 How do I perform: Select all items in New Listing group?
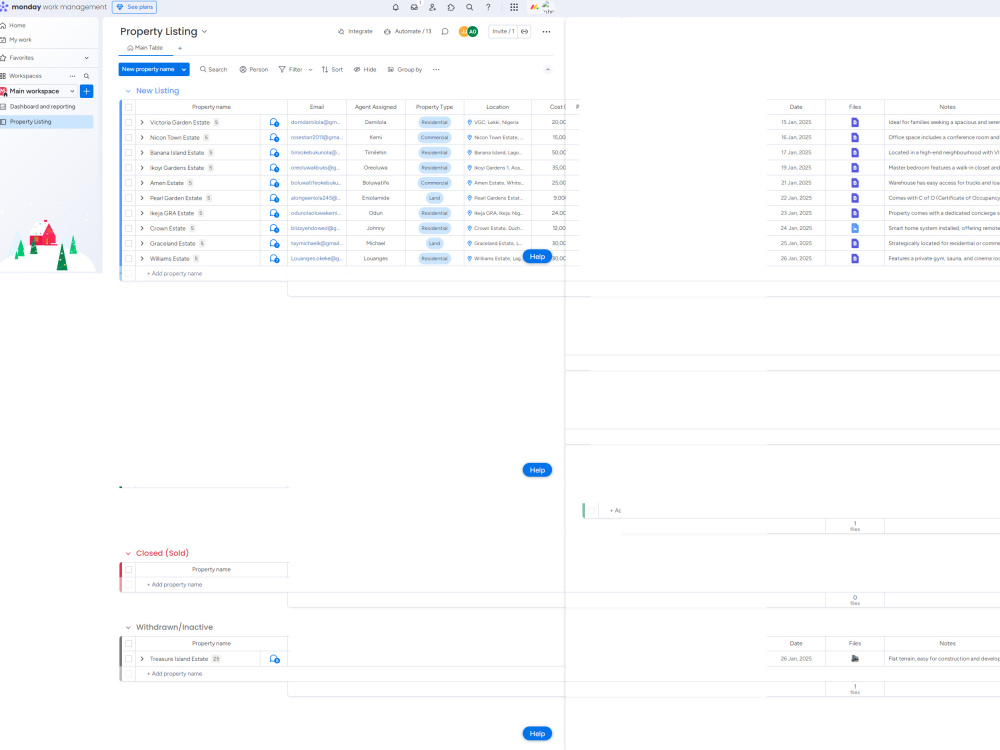[129, 107]
